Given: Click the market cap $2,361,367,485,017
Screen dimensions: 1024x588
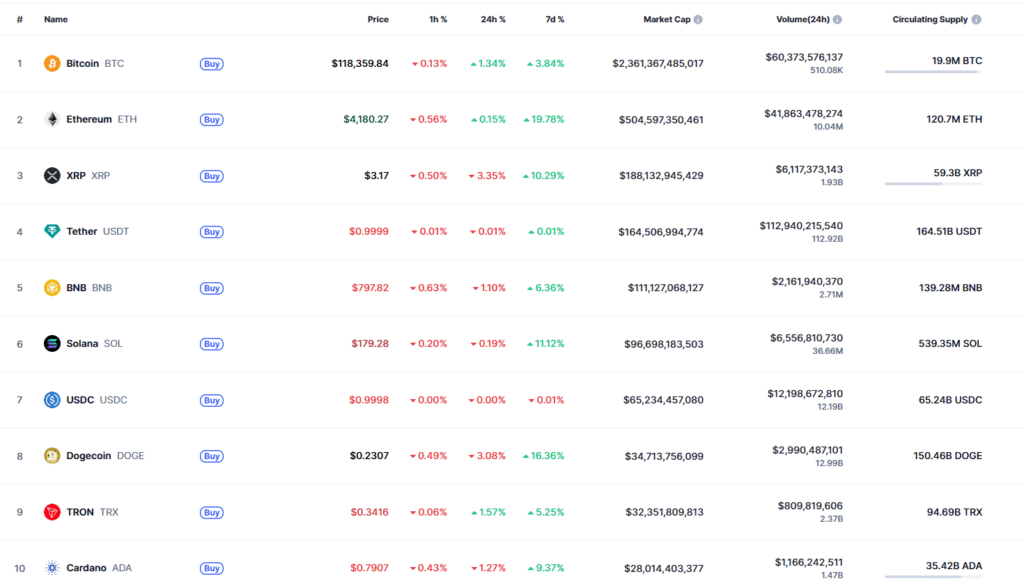Looking at the screenshot, I should [x=658, y=63].
